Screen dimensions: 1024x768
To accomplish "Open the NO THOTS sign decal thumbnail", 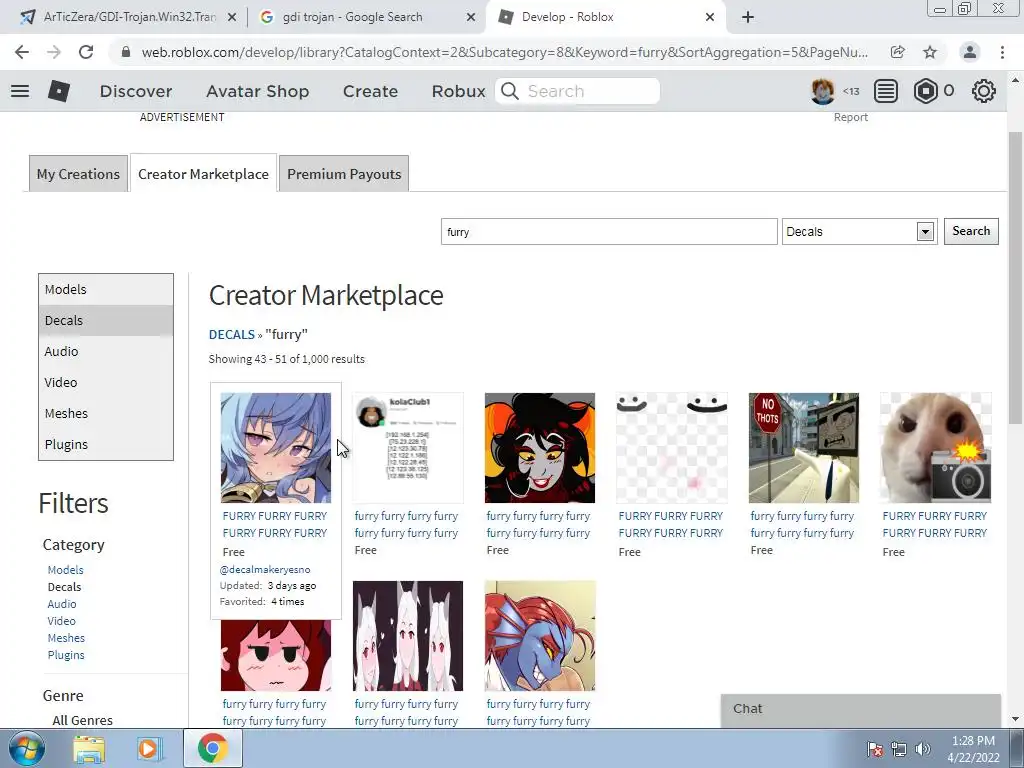I will coord(804,448).
